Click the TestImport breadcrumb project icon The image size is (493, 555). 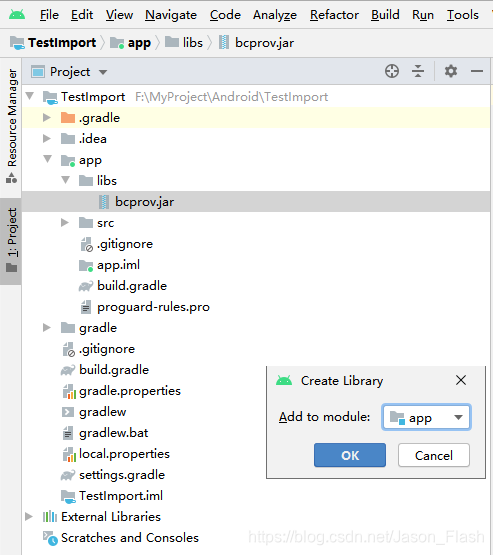tap(17, 42)
